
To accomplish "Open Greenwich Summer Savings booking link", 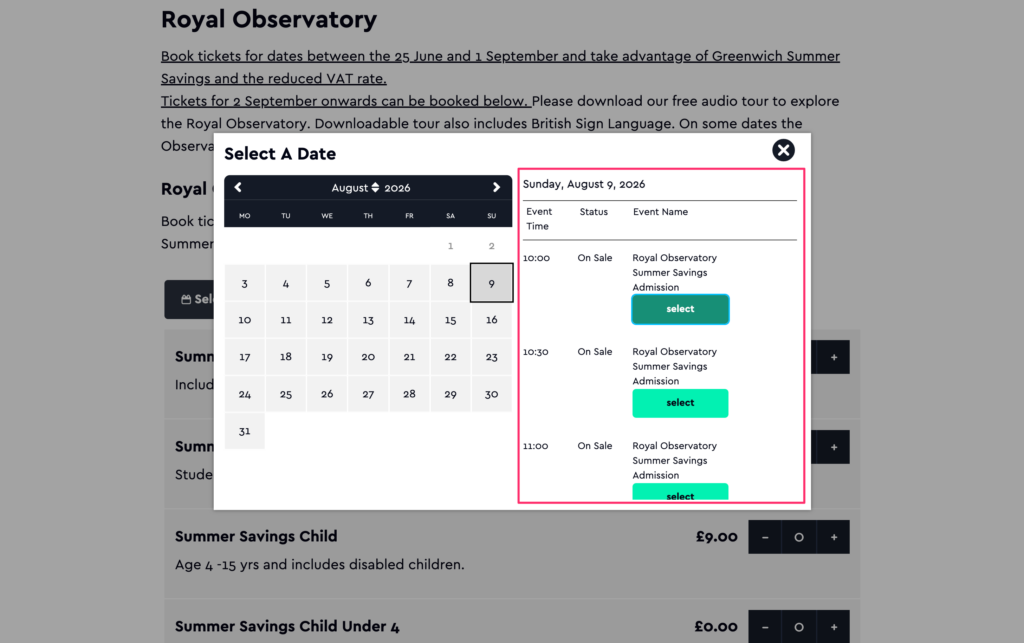I will (x=500, y=67).
